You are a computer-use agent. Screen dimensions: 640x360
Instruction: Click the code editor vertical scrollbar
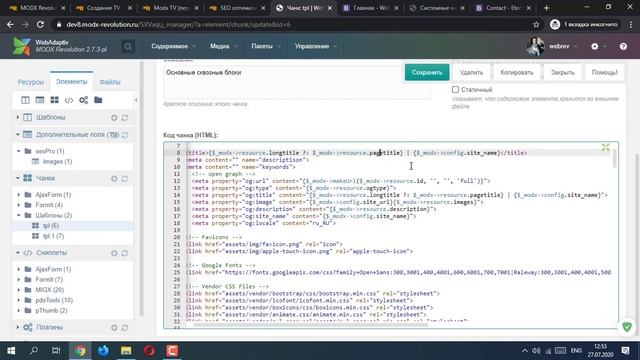614,158
